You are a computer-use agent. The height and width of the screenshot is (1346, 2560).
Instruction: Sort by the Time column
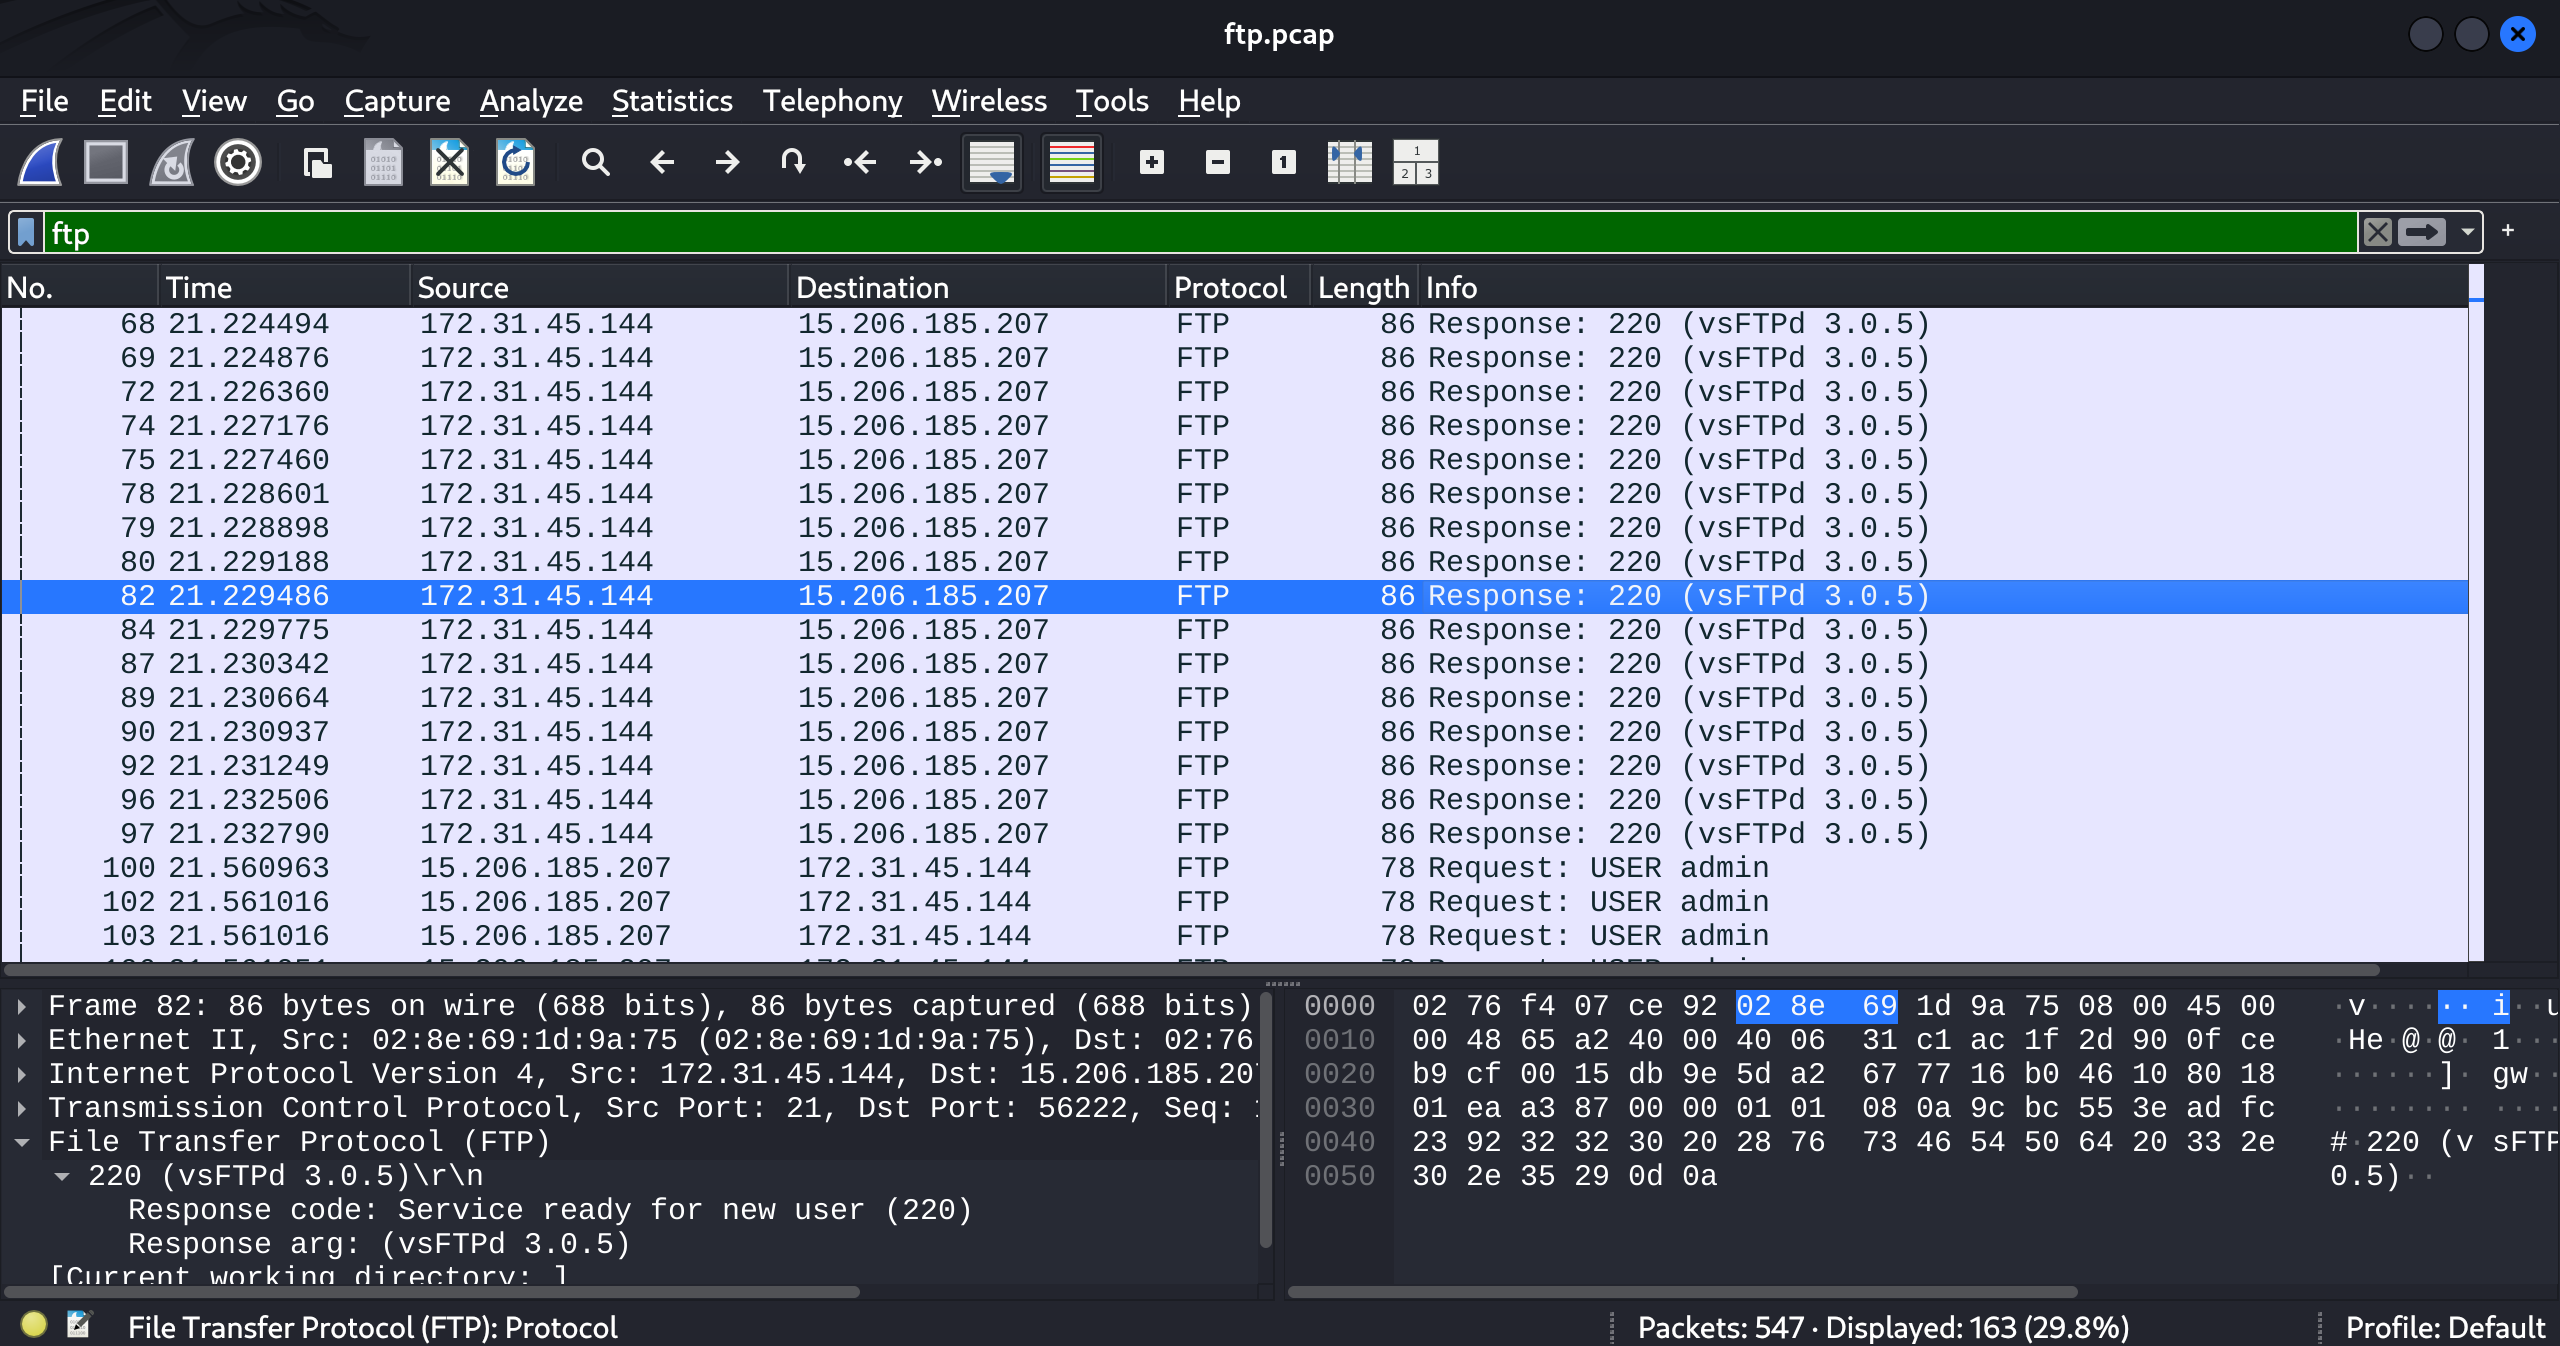click(284, 288)
